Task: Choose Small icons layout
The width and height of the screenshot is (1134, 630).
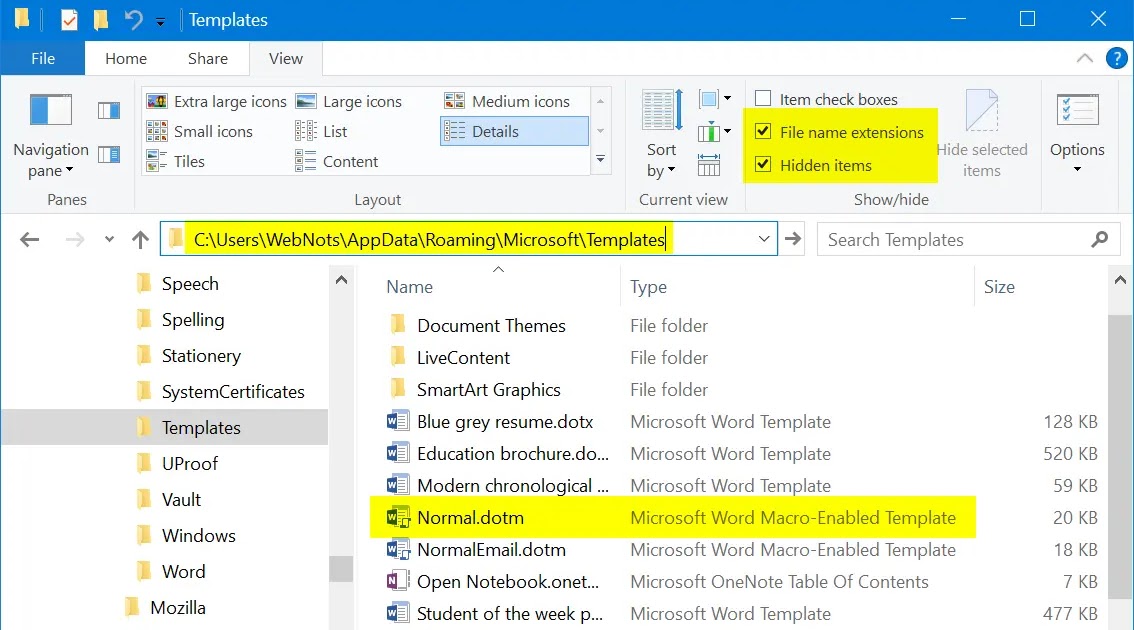Action: coord(200,132)
